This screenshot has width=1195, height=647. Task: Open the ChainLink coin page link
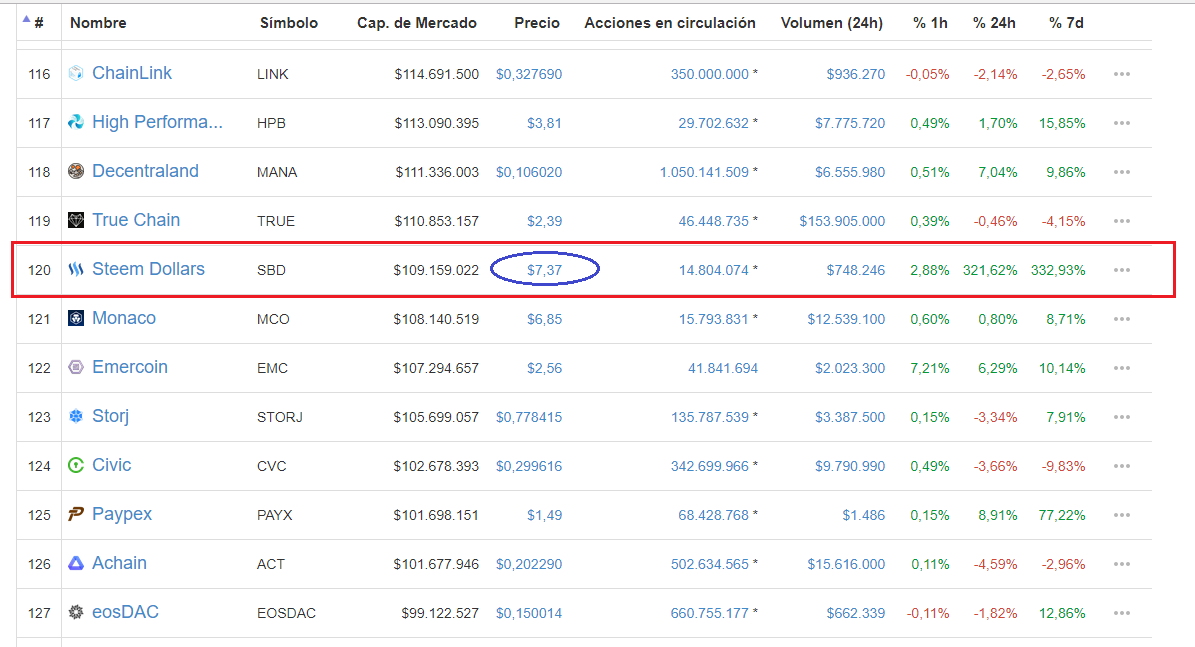[132, 73]
